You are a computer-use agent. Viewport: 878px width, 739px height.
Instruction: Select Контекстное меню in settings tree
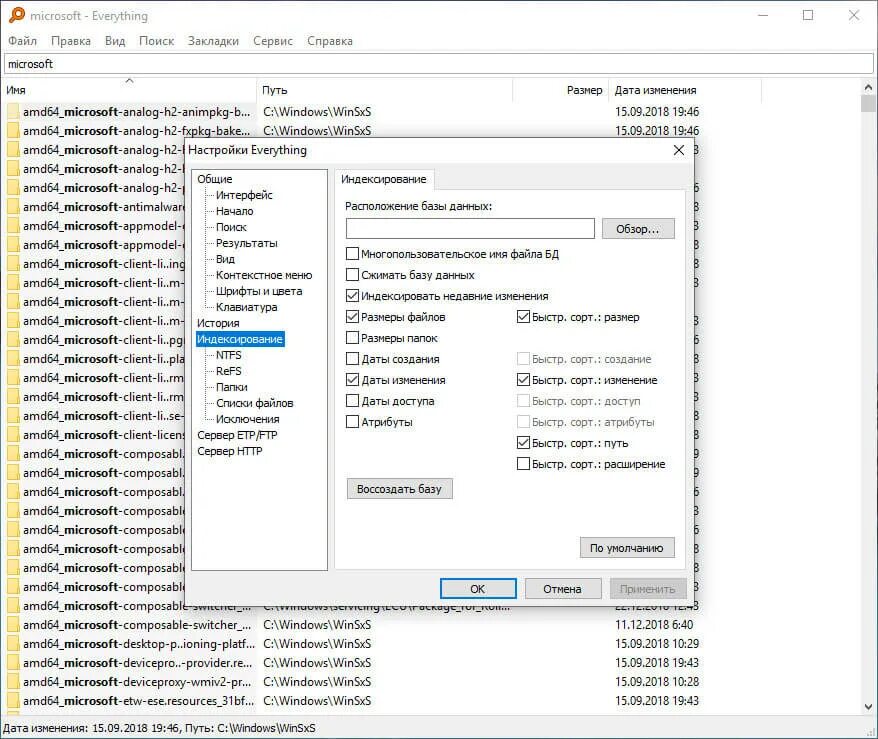[x=264, y=275]
